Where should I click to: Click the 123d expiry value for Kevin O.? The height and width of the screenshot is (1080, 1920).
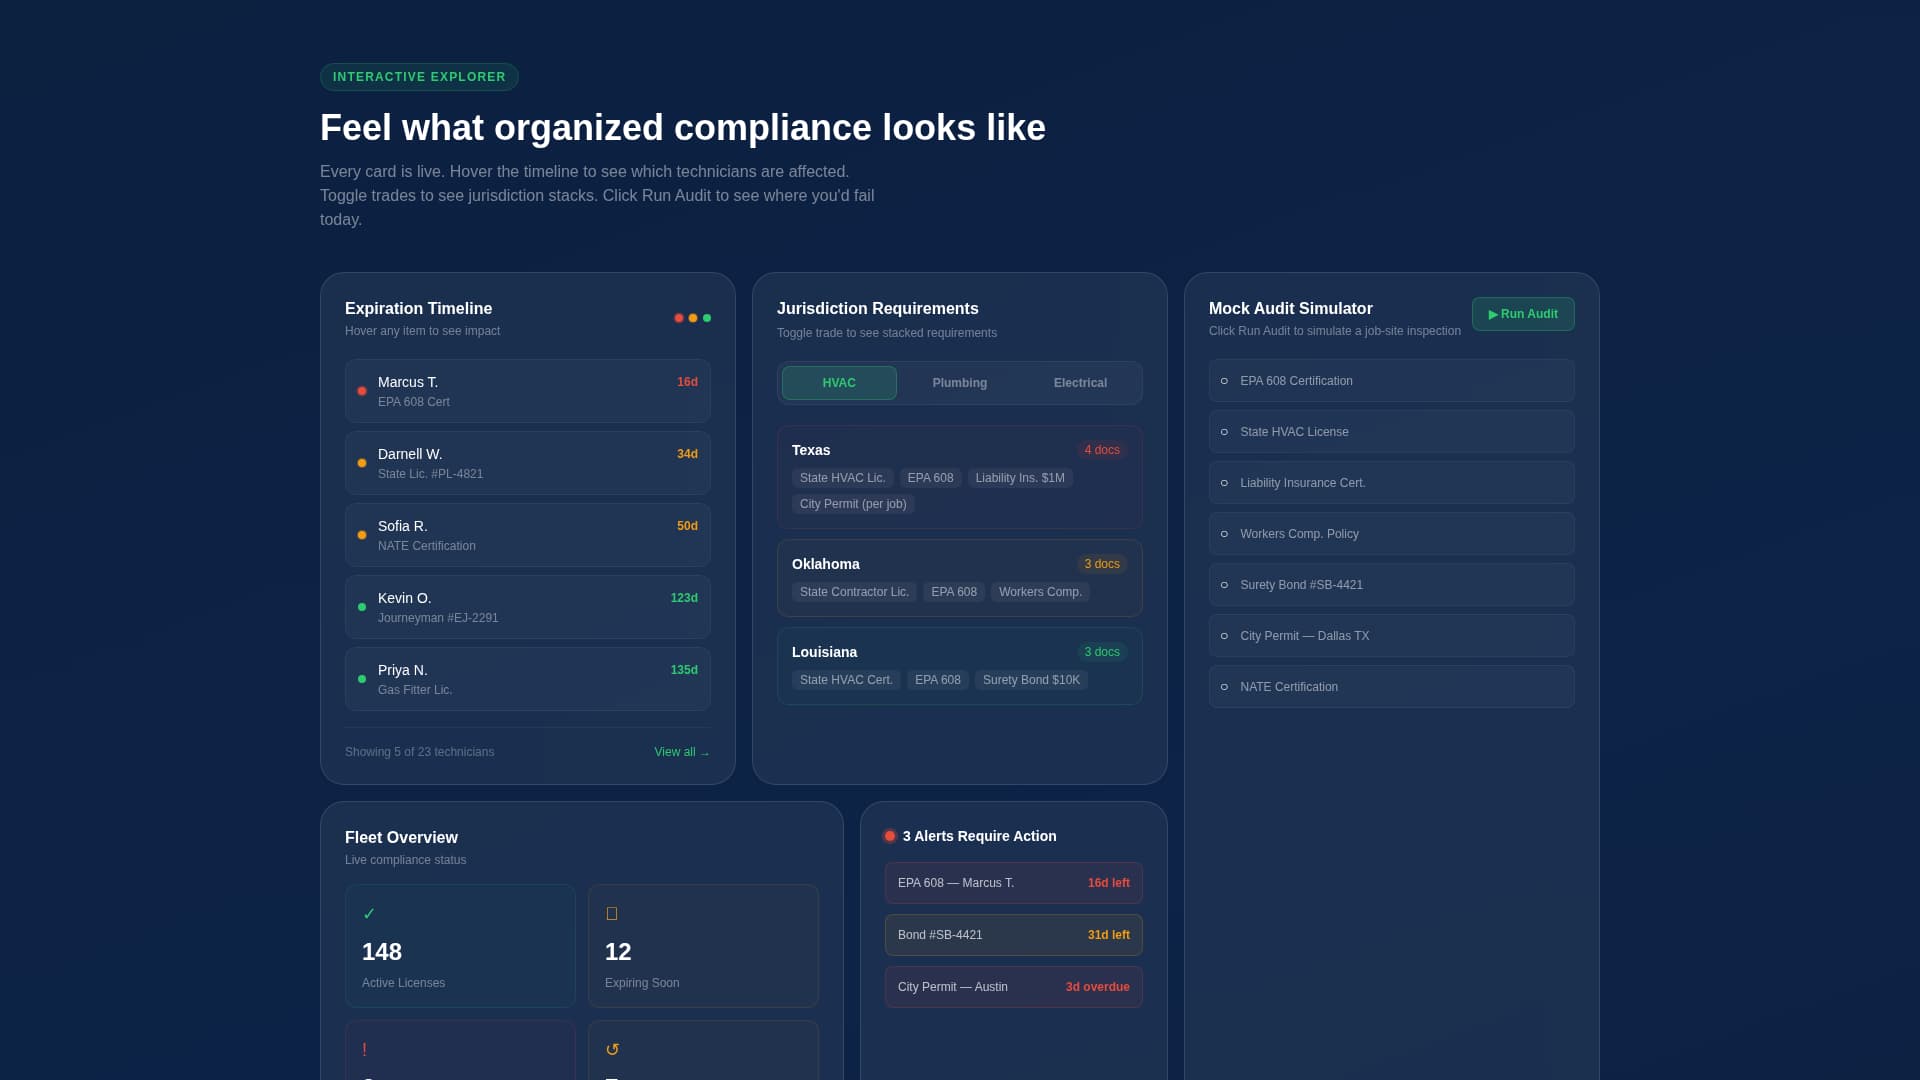point(684,598)
